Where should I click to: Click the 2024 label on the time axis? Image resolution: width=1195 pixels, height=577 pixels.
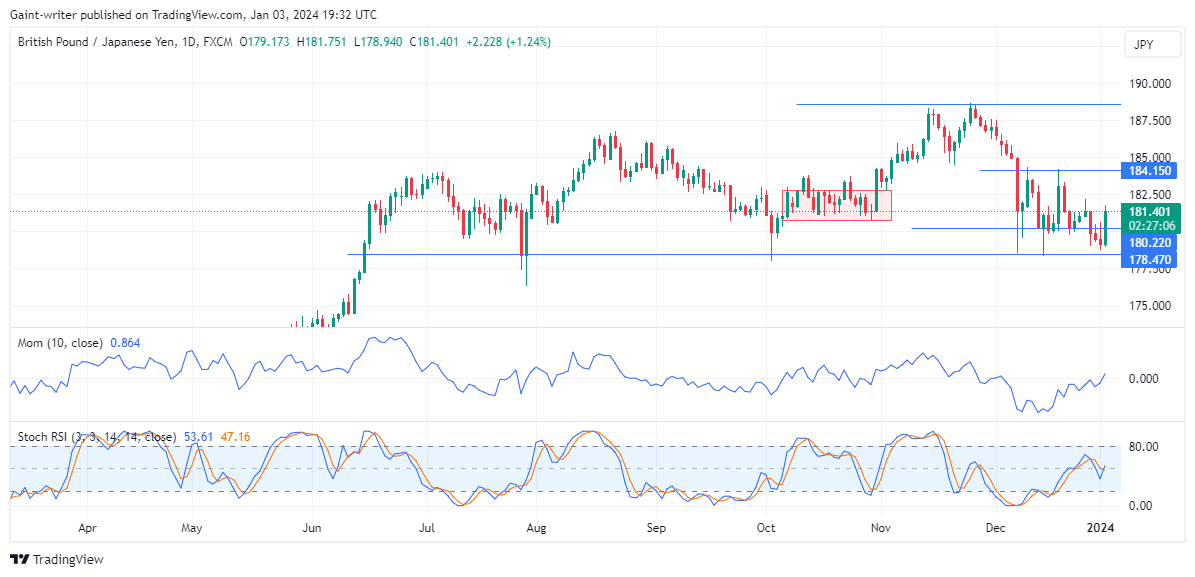(x=1100, y=527)
